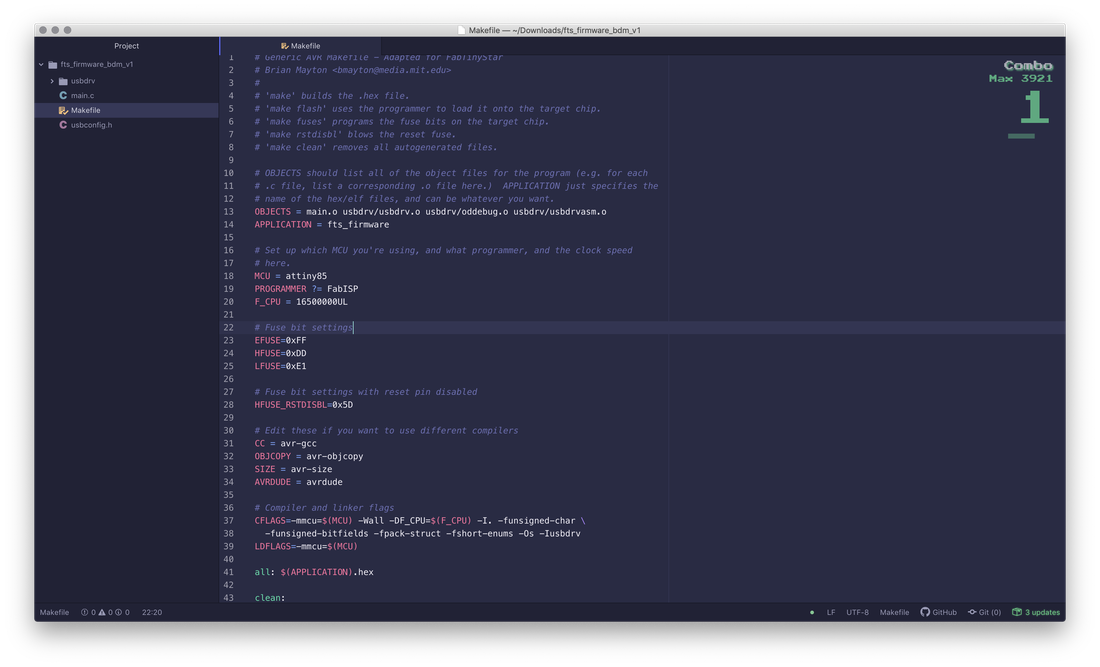Click the HFUSE=0xDD line
Image resolution: width=1100 pixels, height=667 pixels.
[280, 353]
